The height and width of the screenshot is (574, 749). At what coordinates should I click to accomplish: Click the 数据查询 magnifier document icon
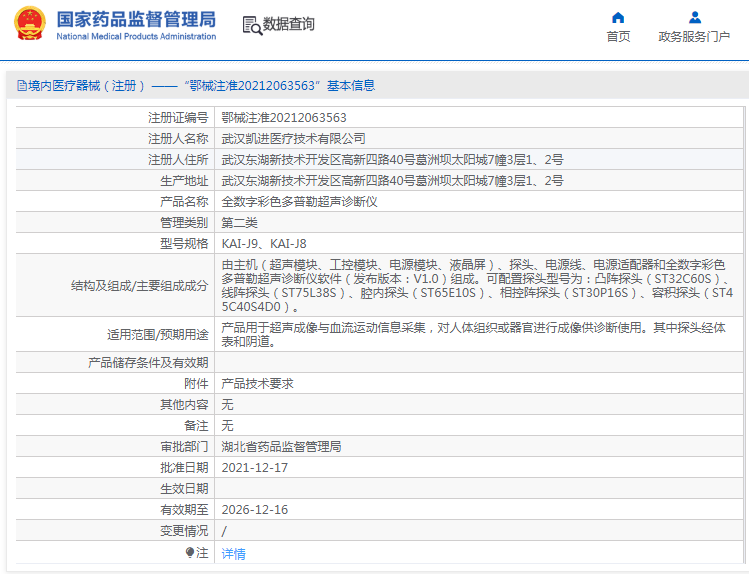coord(252,24)
